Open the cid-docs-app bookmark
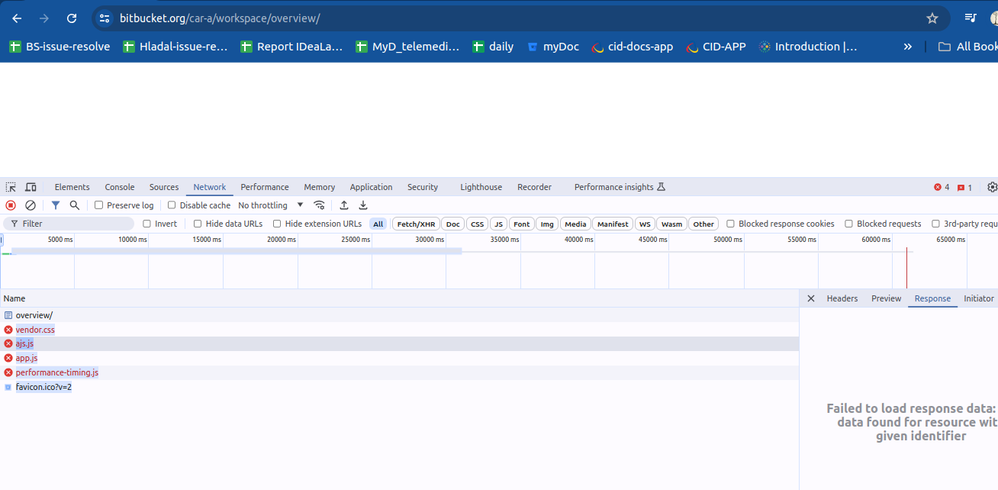Screen dimensions: 998x490 632,46
